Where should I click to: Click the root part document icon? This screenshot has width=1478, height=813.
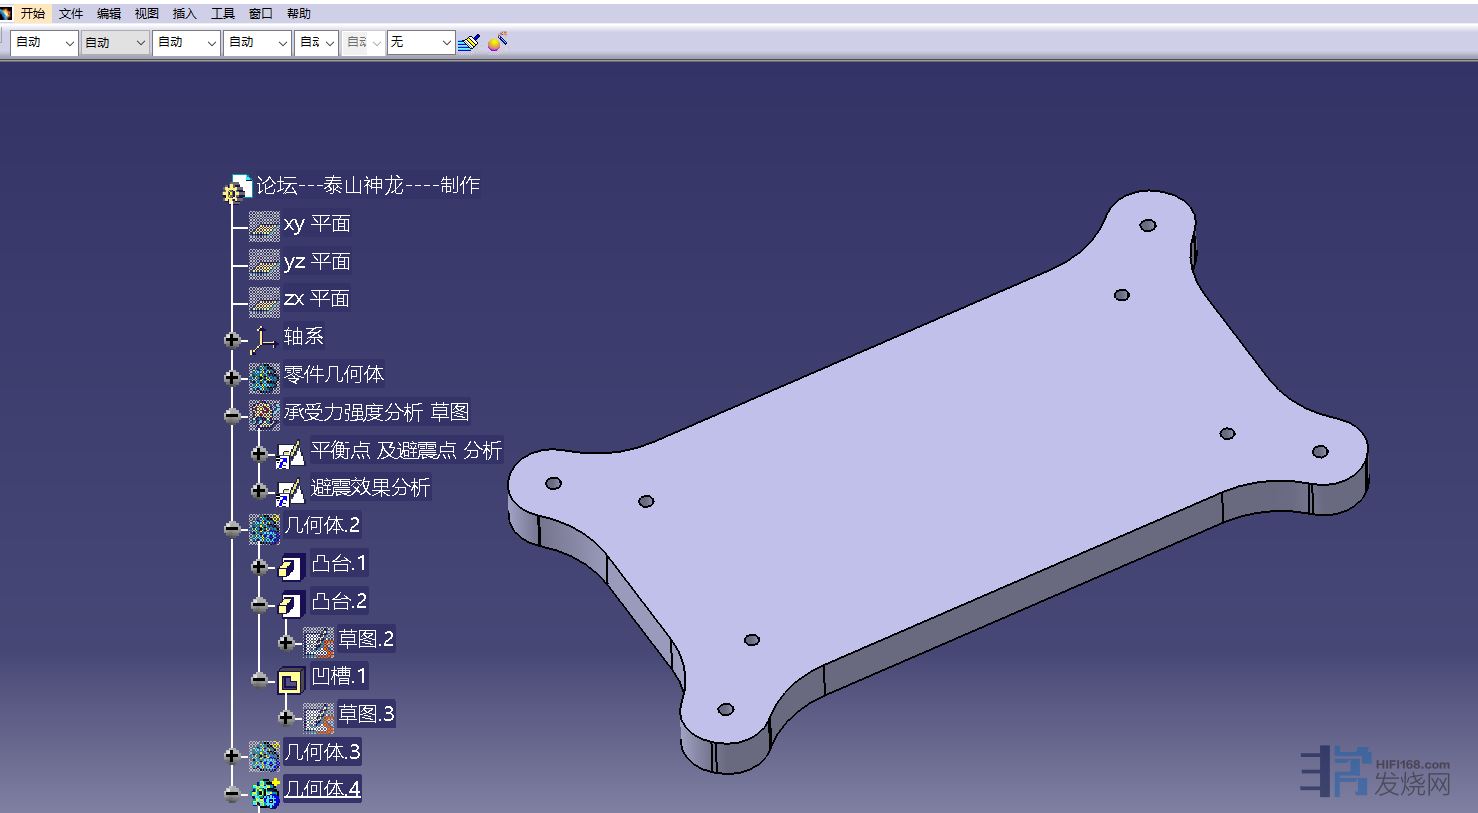point(238,187)
